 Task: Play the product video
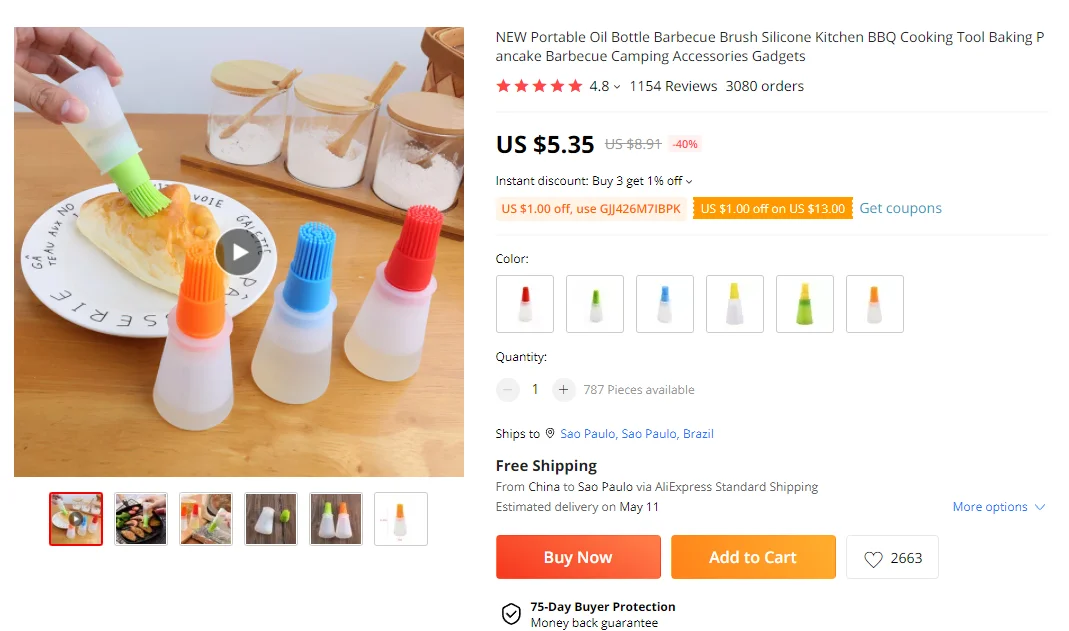(239, 252)
